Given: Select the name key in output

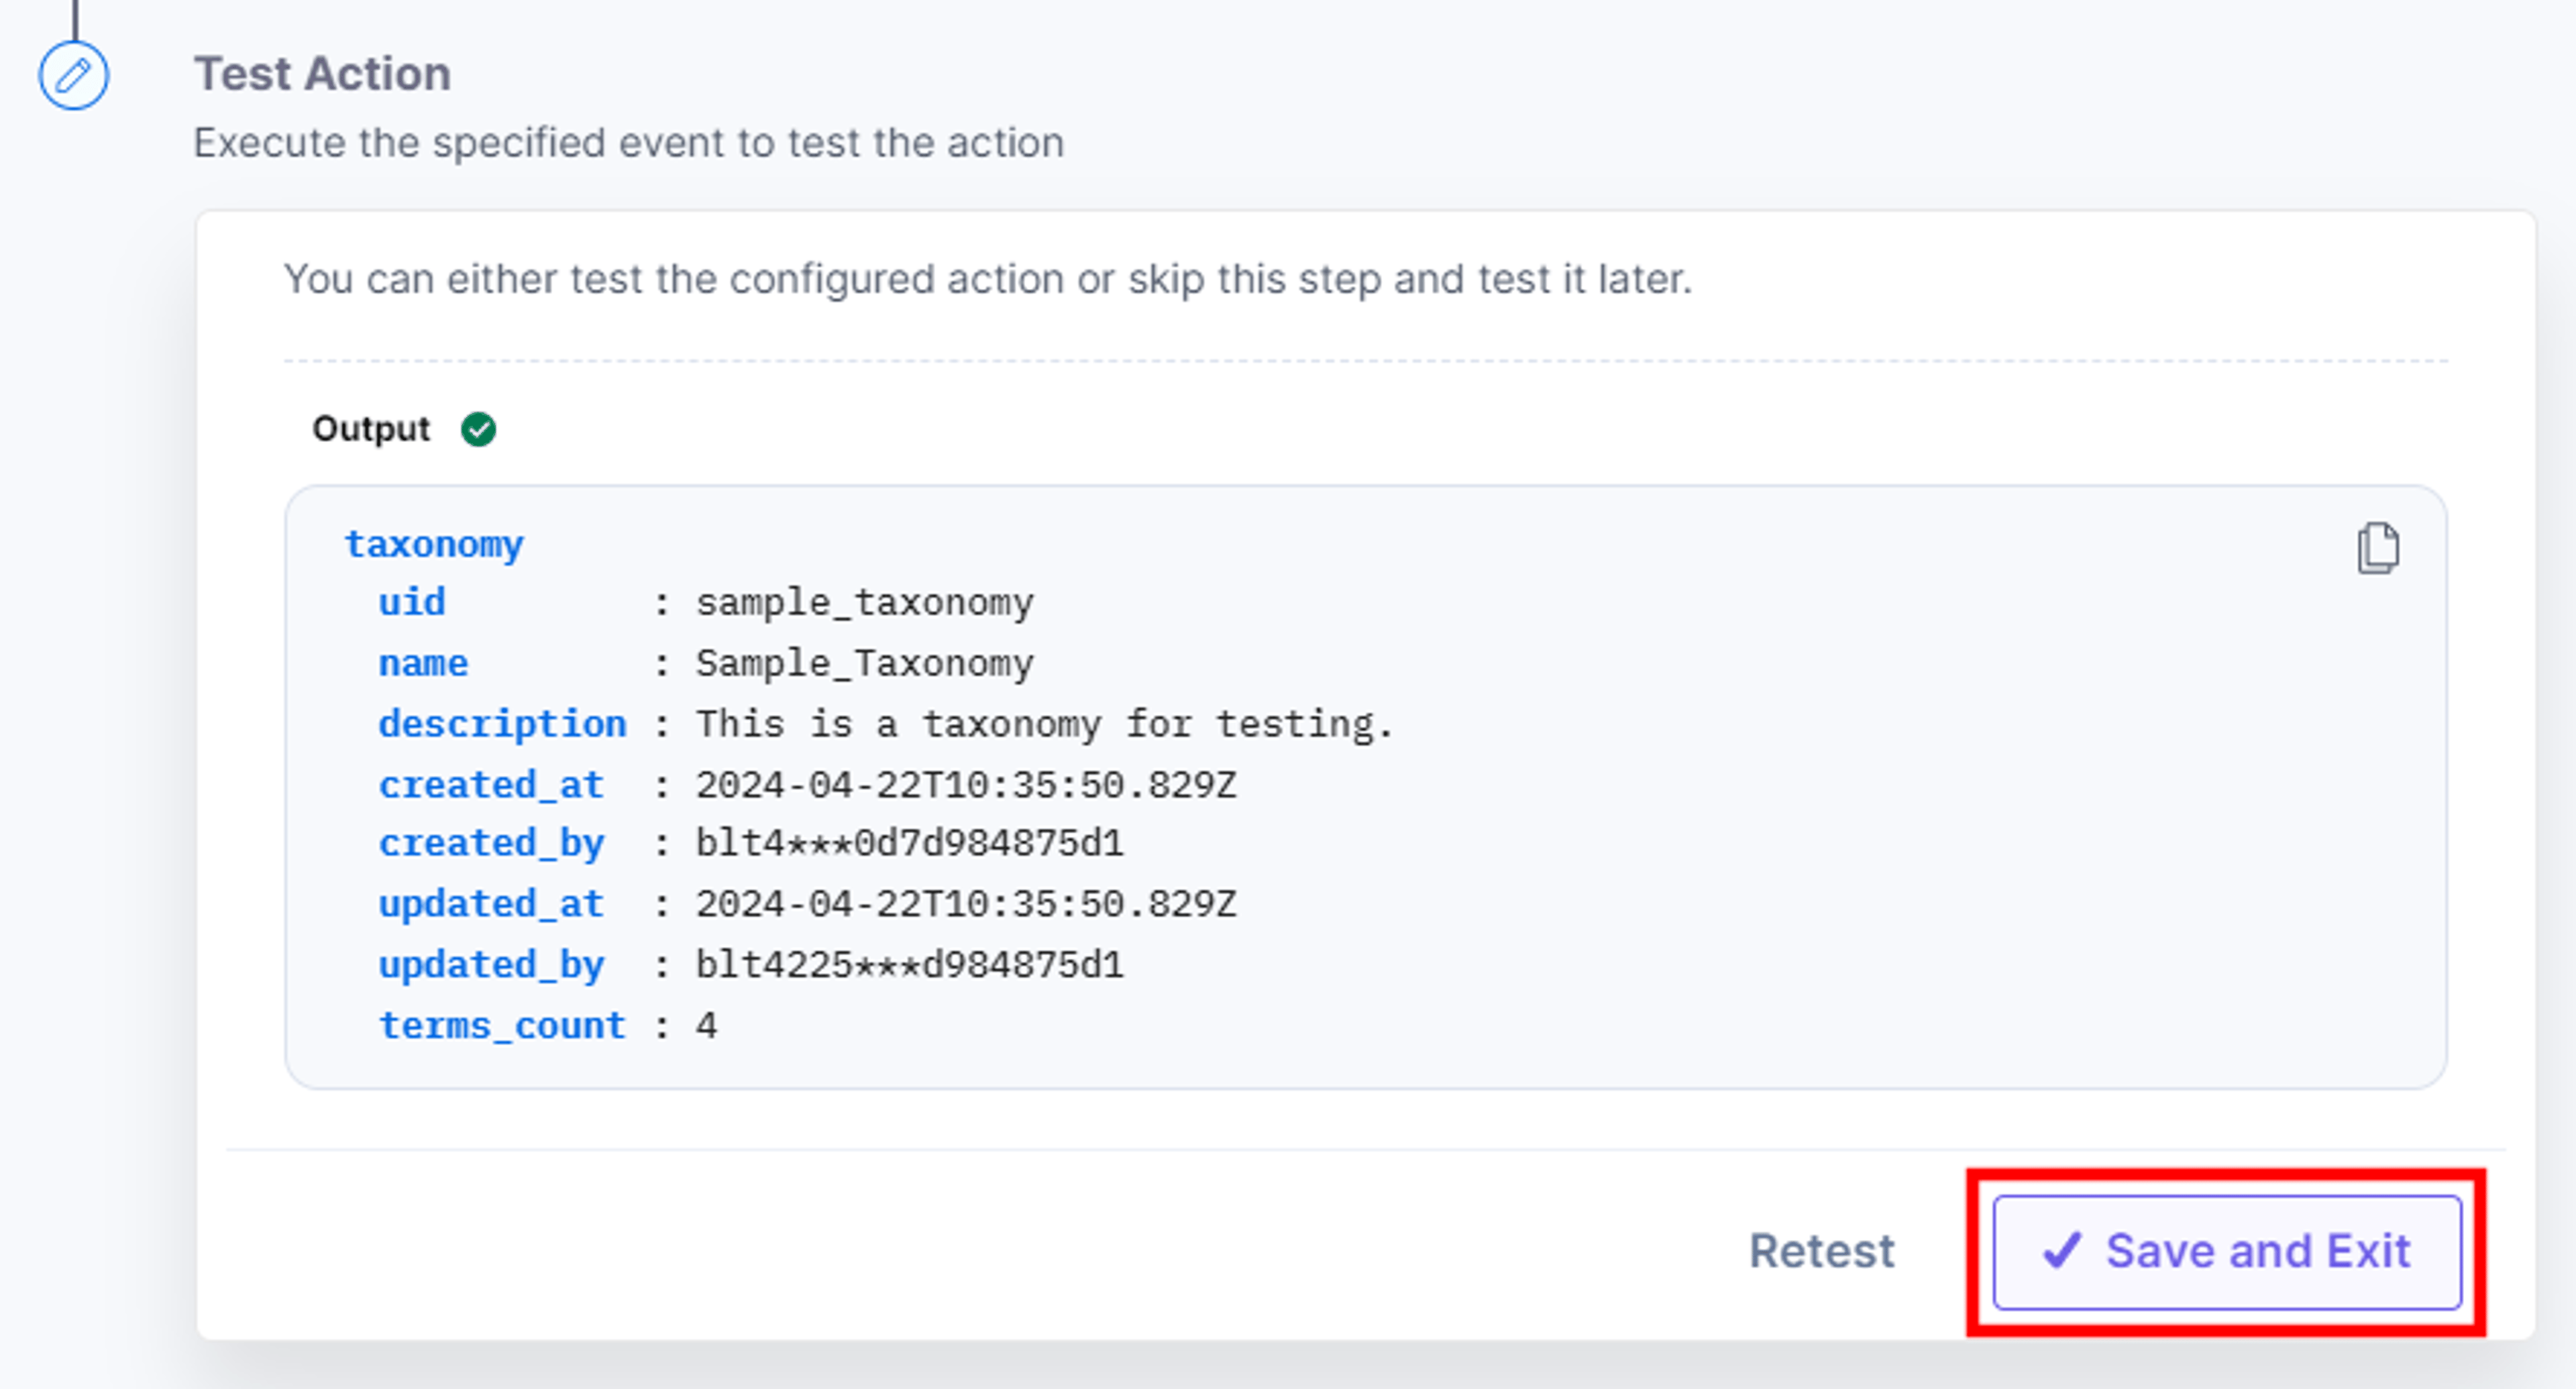Looking at the screenshot, I should point(423,663).
